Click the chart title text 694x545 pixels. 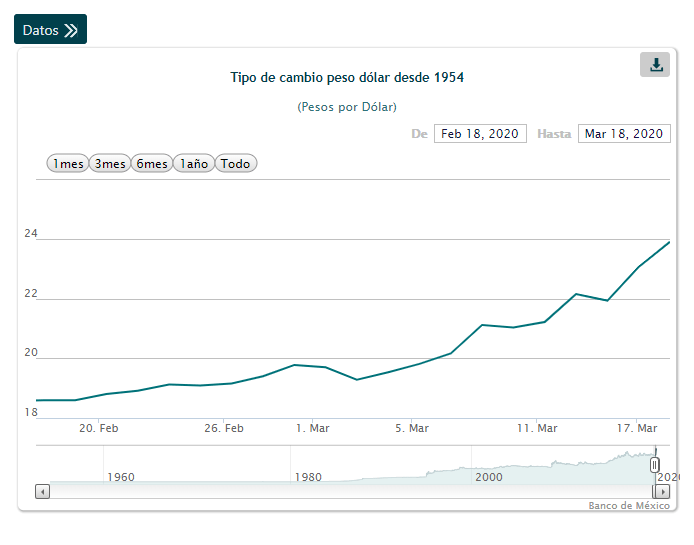[347, 77]
